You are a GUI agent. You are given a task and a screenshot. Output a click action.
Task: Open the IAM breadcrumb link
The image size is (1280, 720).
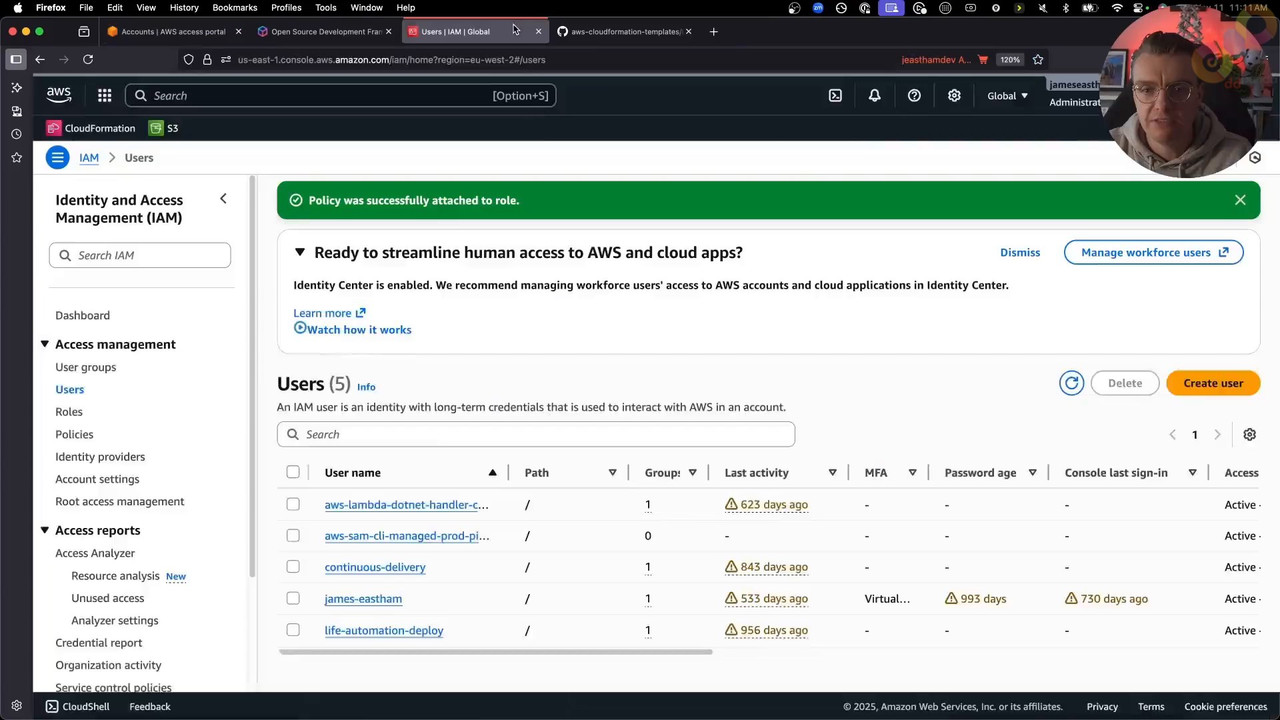89,157
